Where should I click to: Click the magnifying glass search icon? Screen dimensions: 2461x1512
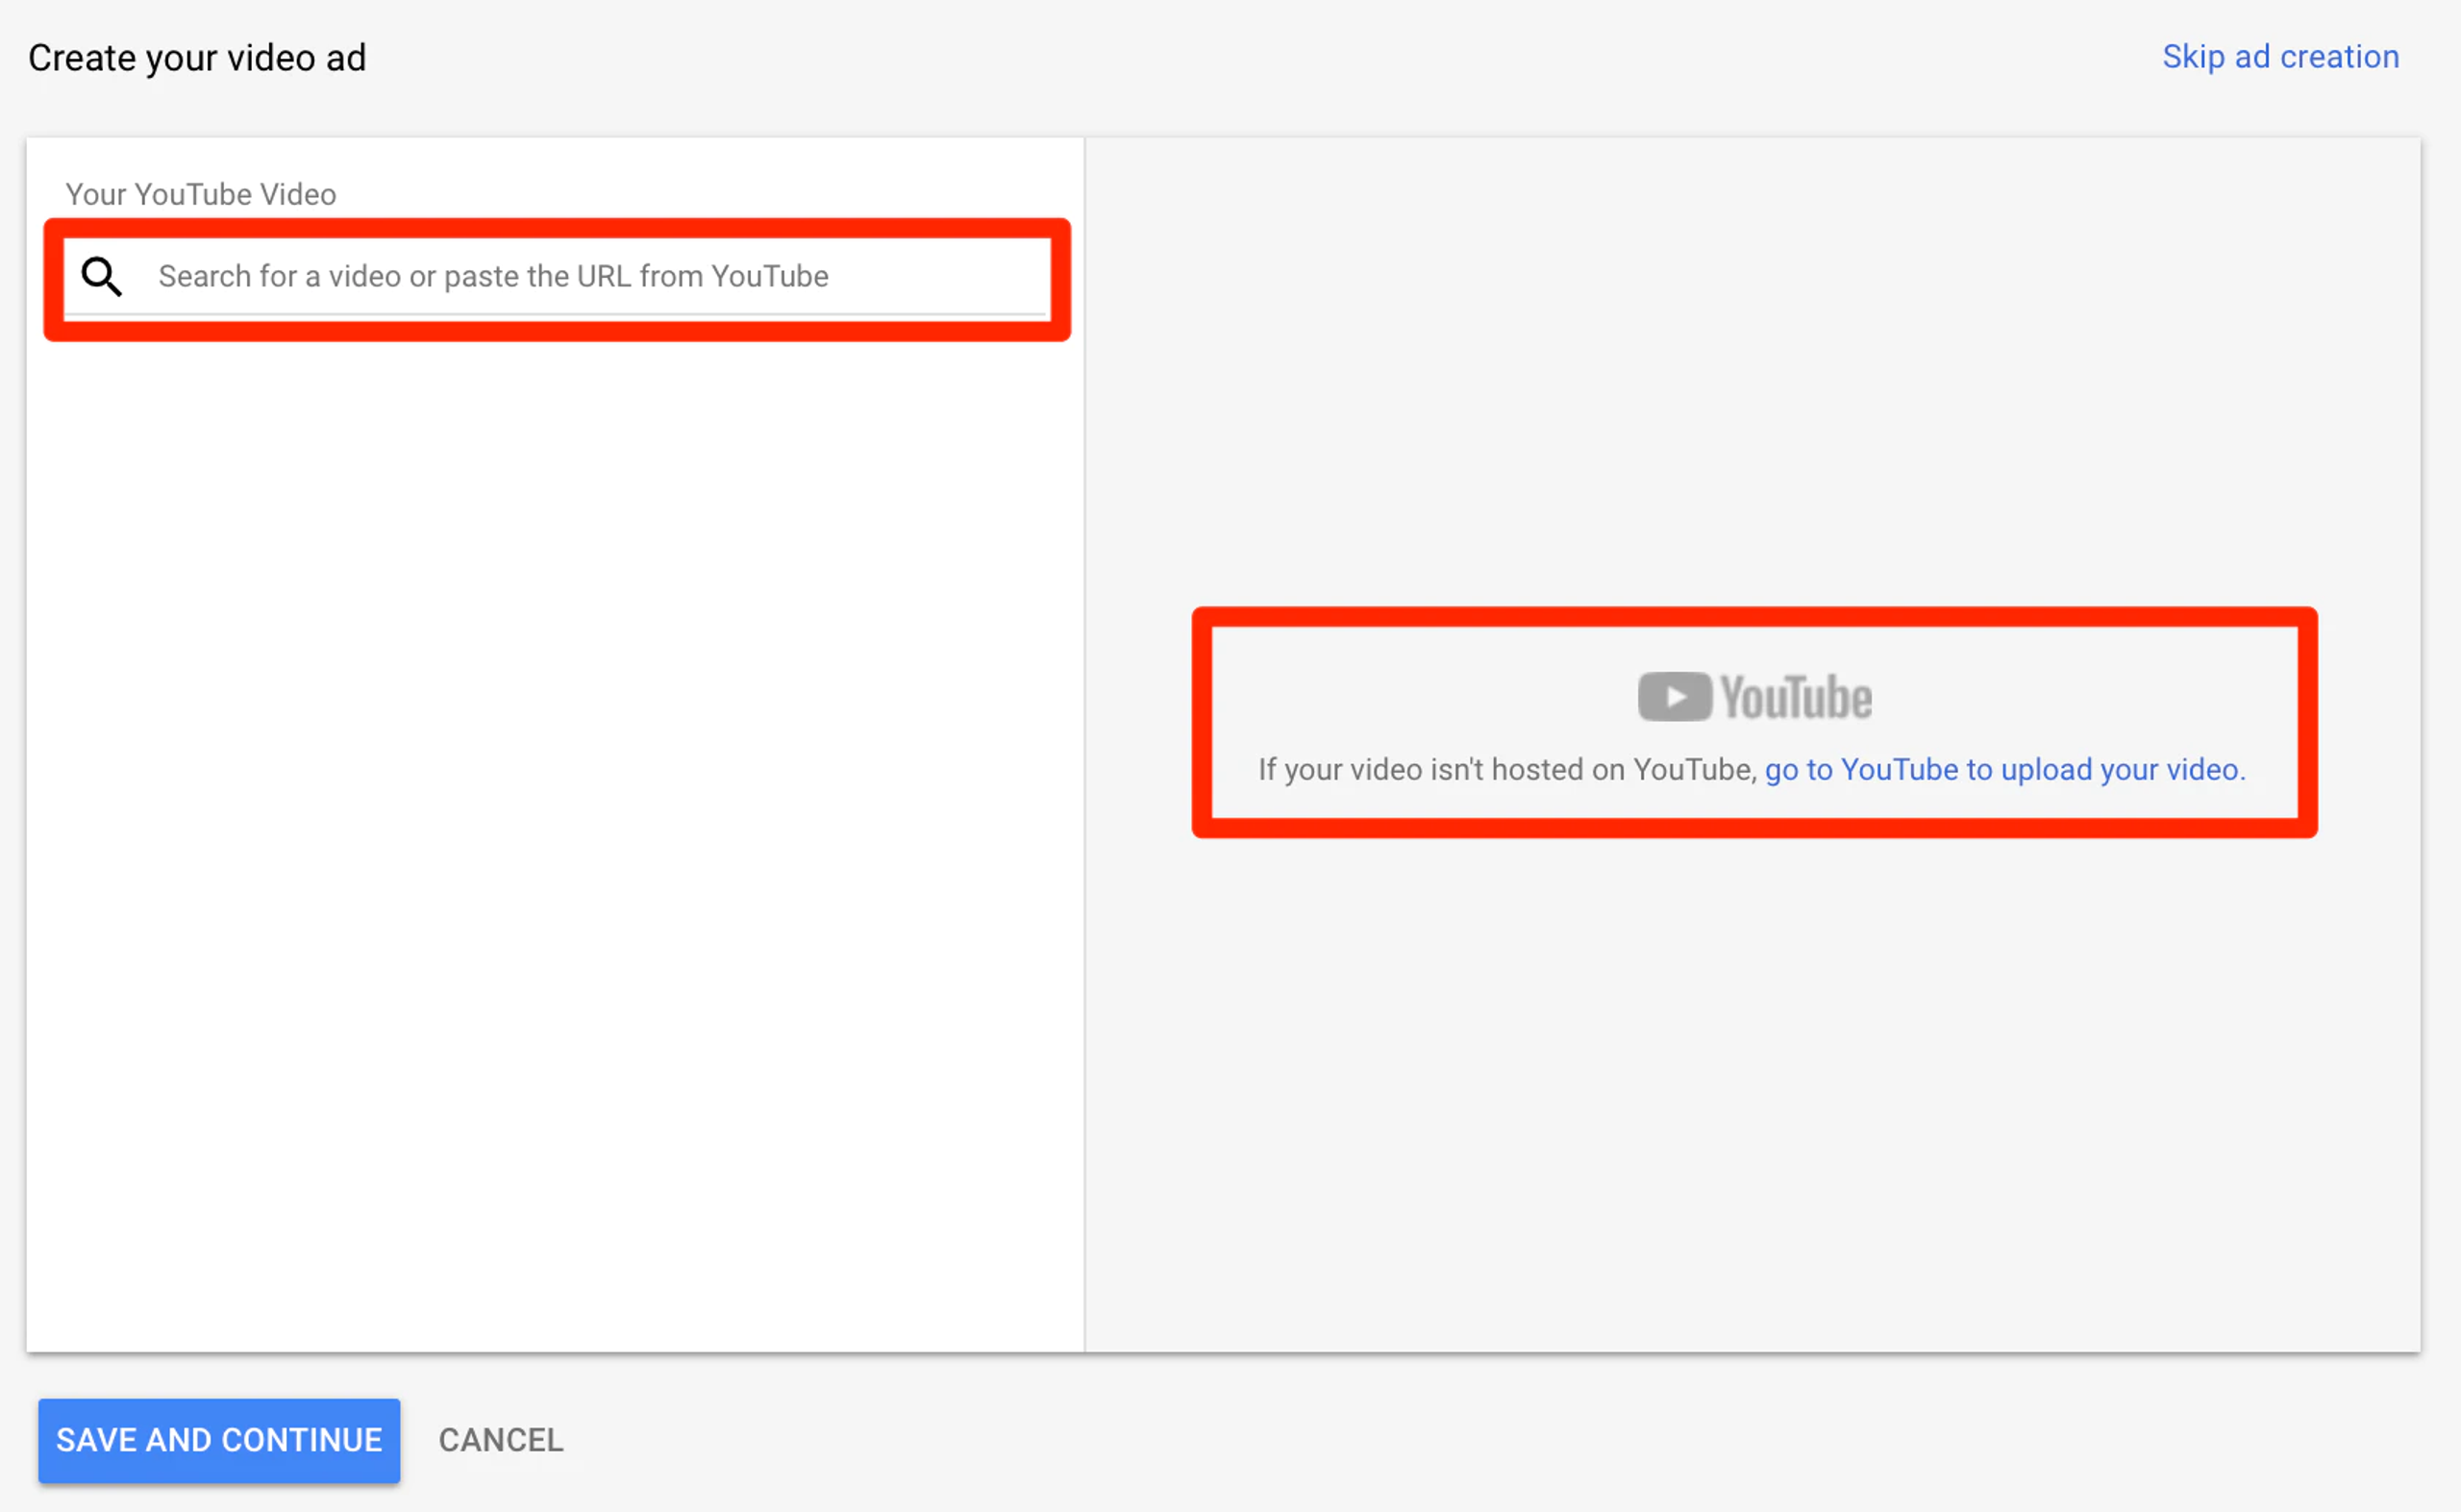tap(101, 276)
